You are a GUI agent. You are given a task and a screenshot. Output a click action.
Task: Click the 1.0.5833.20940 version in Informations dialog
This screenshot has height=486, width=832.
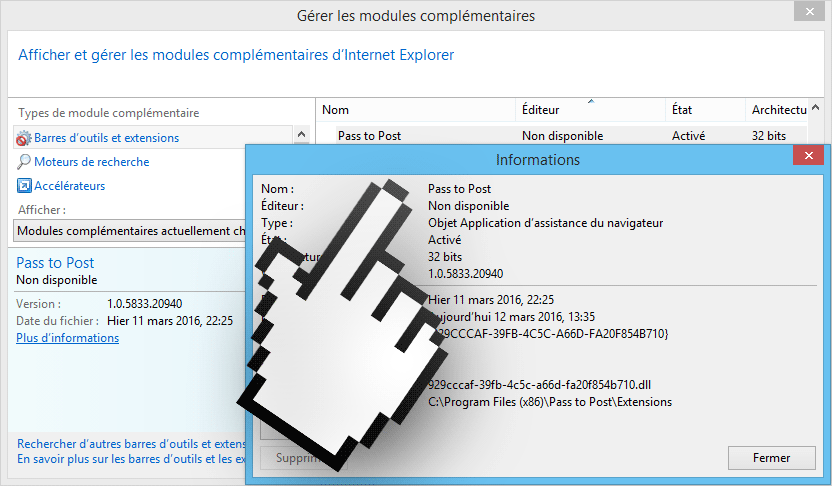(465, 274)
